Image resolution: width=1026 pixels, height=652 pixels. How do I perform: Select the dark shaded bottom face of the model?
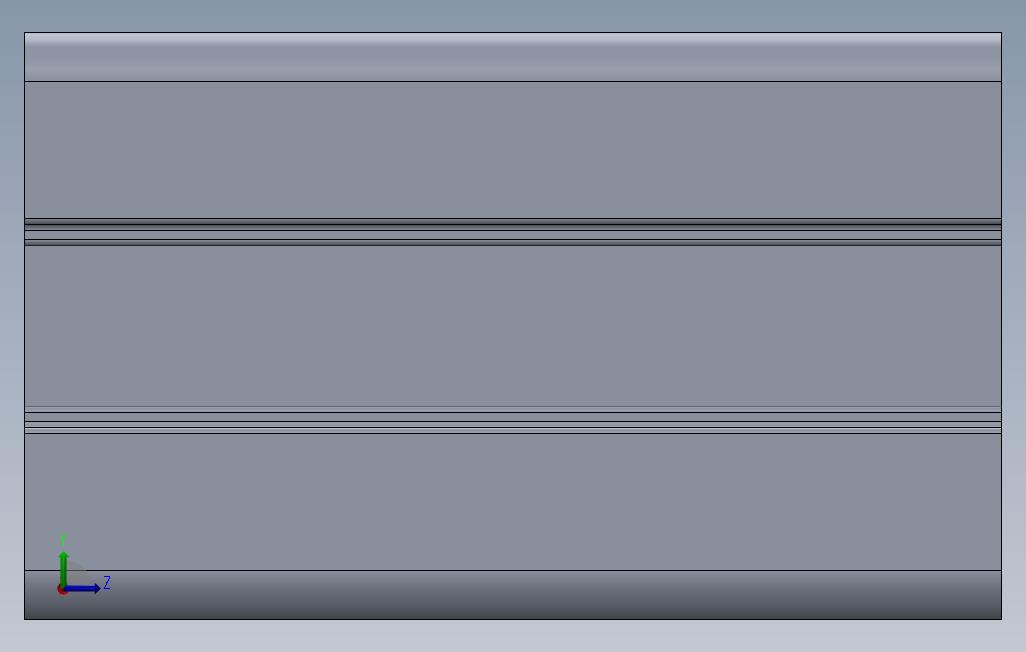(x=513, y=595)
